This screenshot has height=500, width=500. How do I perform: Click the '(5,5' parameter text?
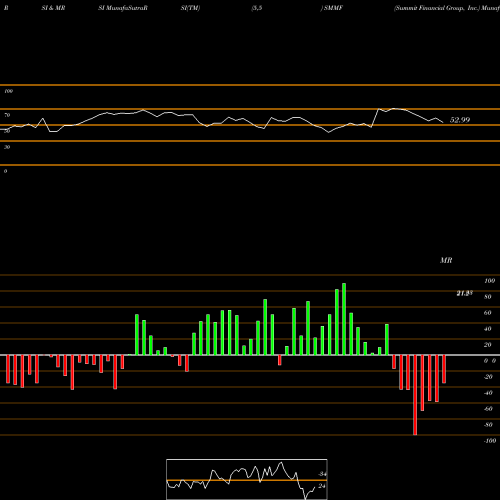tap(257, 8)
